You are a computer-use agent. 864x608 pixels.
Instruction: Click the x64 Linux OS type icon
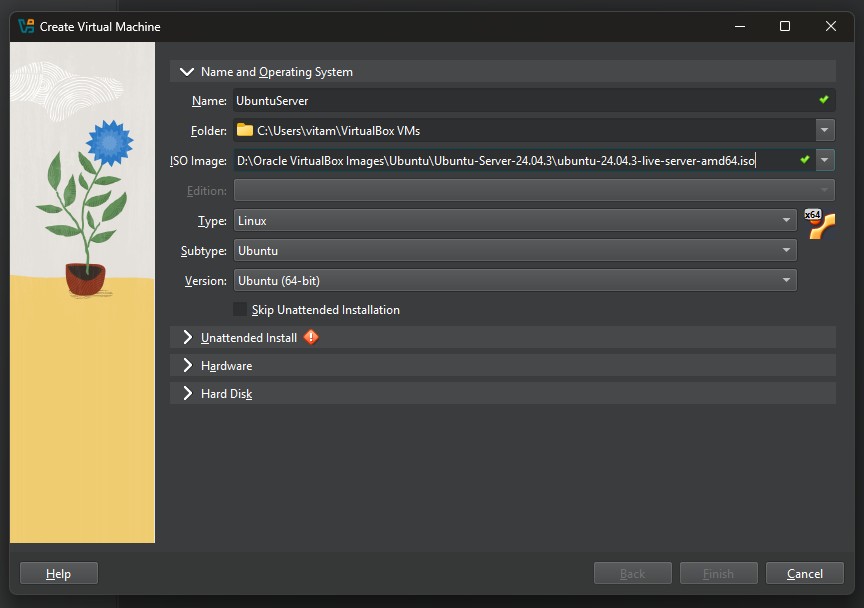pos(820,224)
